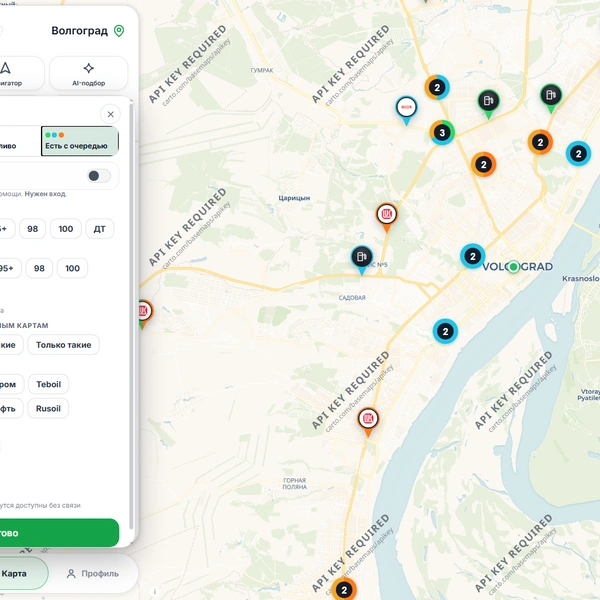Close the filter panel with the X button

click(x=111, y=114)
